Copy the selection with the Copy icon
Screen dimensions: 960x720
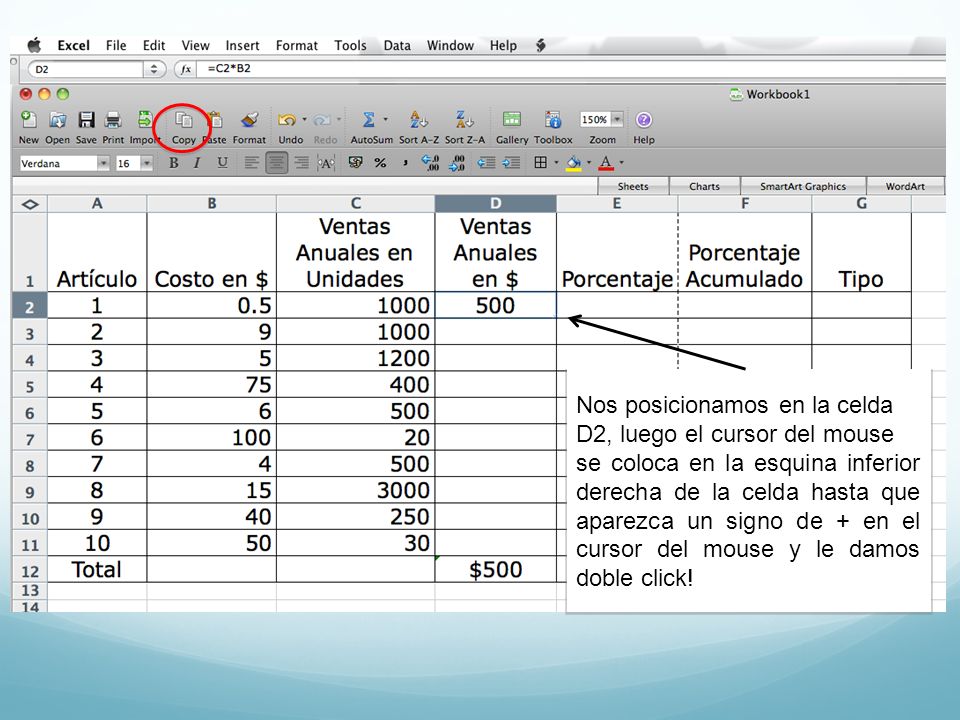click(183, 120)
